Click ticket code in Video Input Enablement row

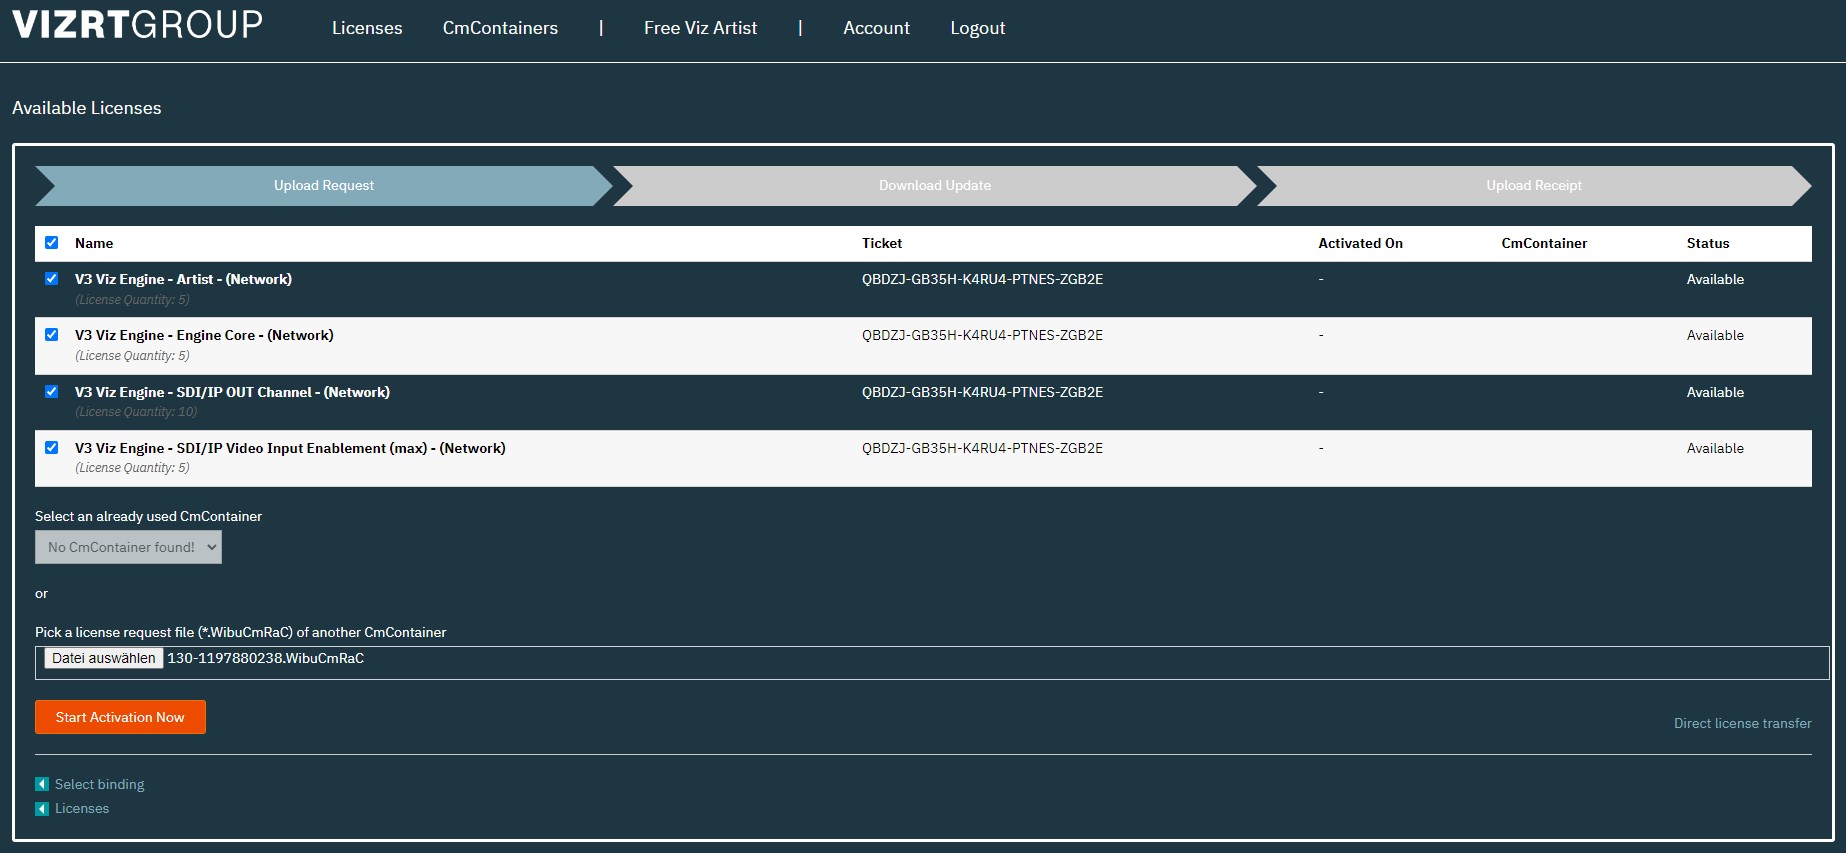coord(982,448)
